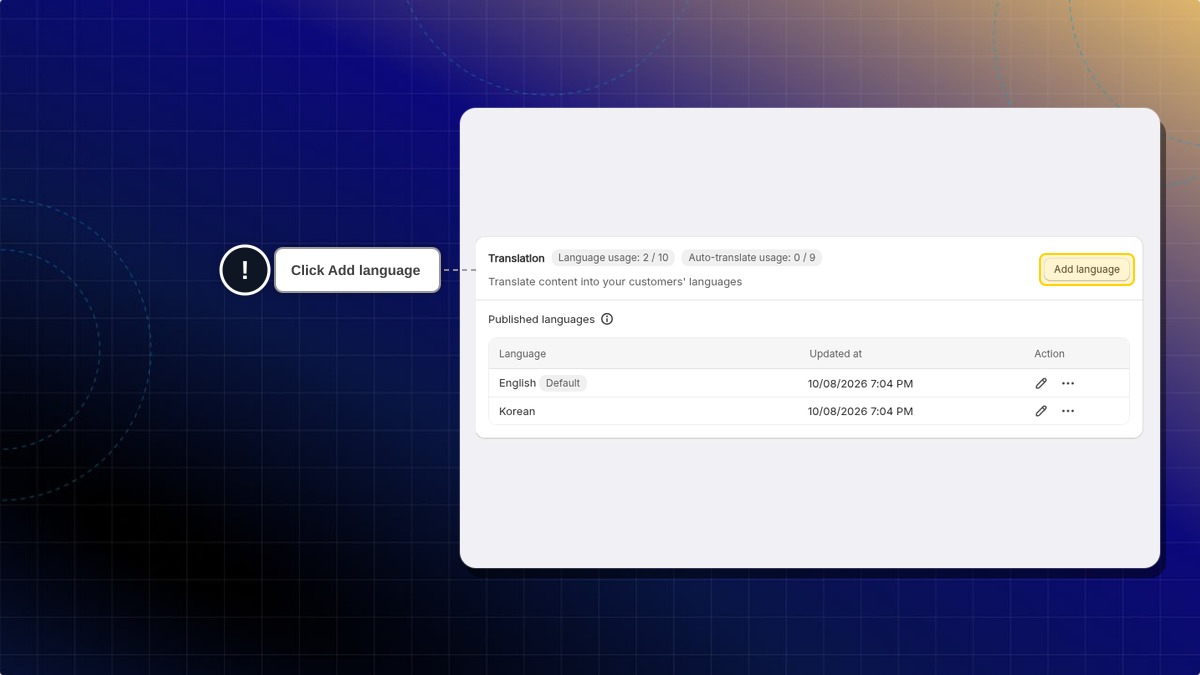
Task: Select the Korean language name
Action: (x=517, y=411)
